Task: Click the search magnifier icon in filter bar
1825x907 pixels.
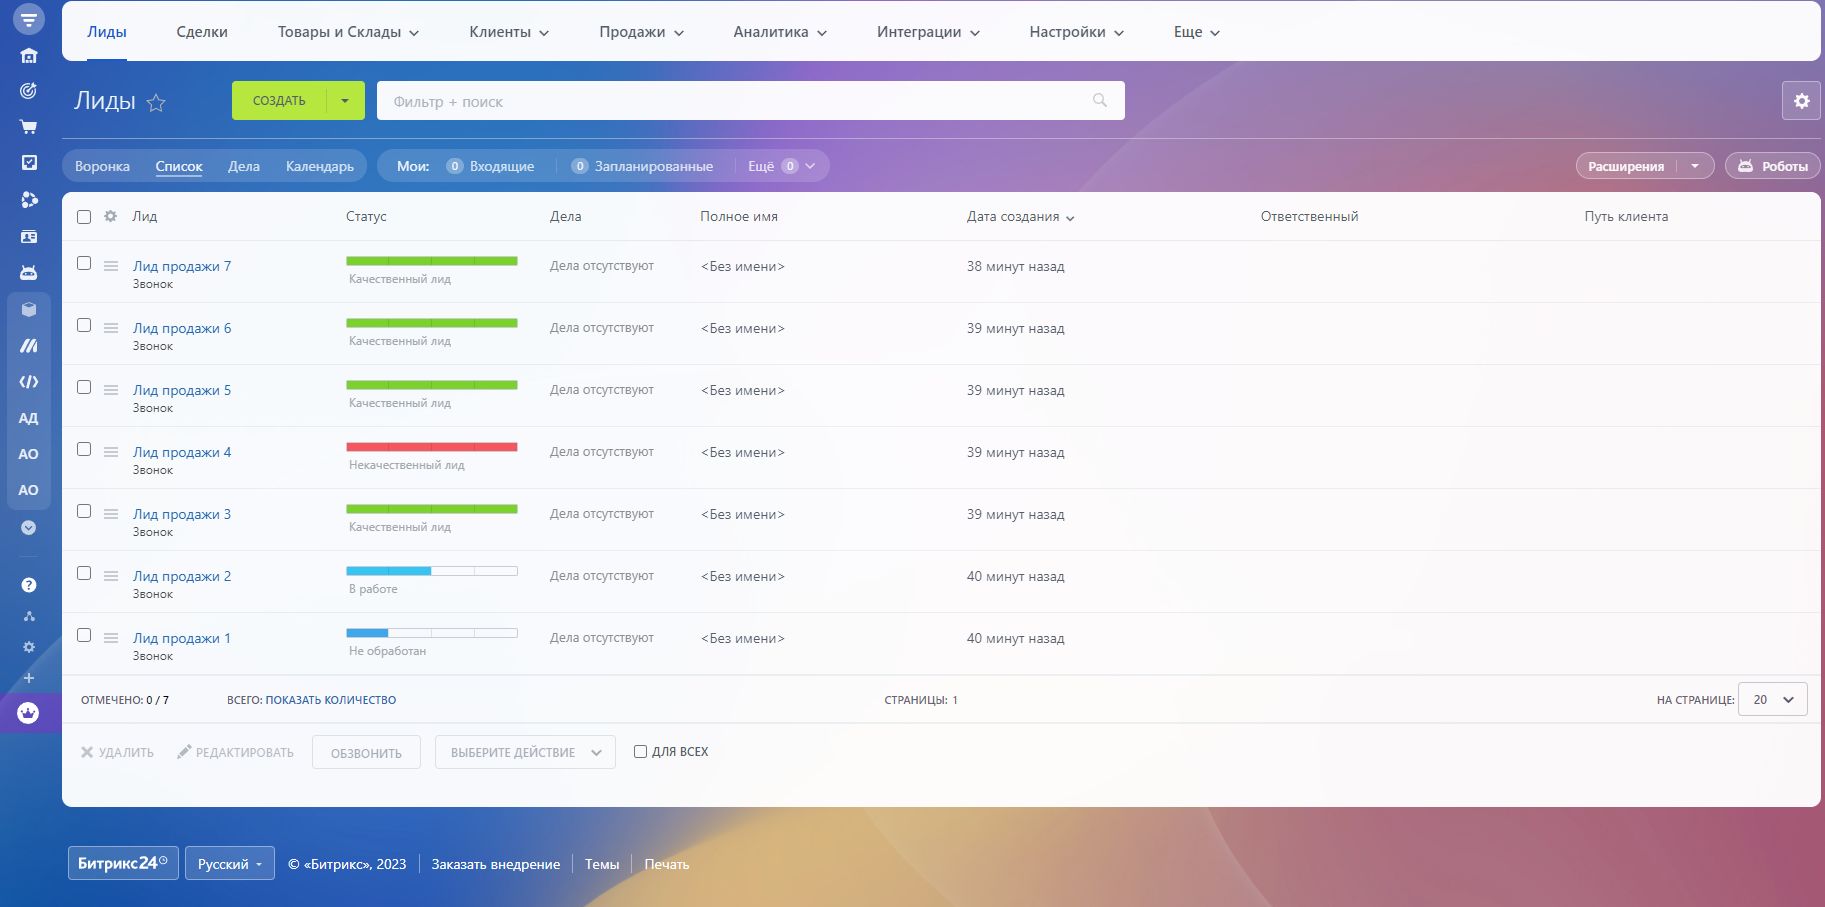Action: pos(1100,101)
